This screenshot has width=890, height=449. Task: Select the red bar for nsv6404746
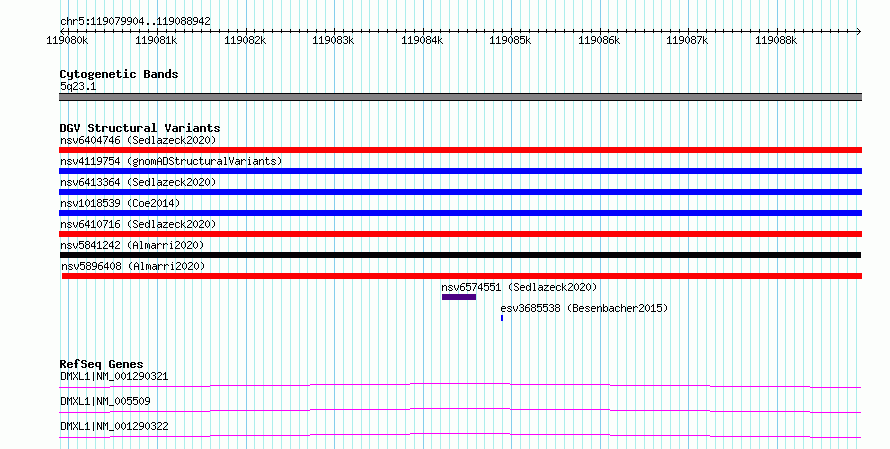460,150
